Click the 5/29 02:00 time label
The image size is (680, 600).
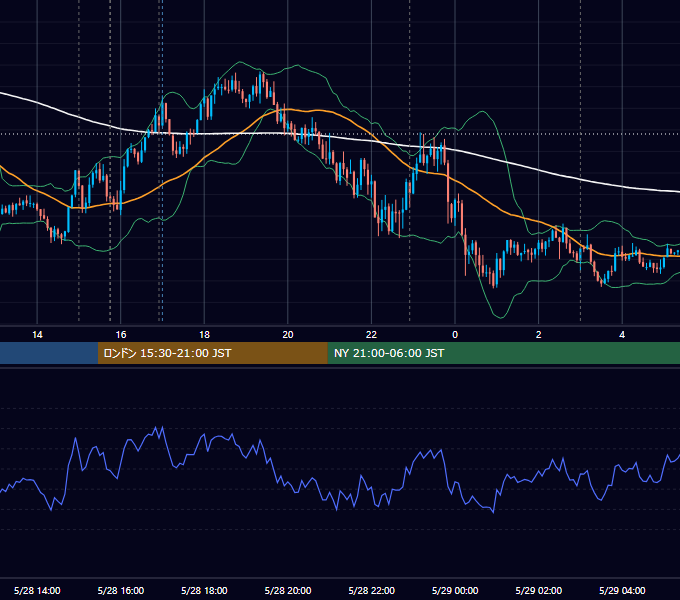(539, 590)
